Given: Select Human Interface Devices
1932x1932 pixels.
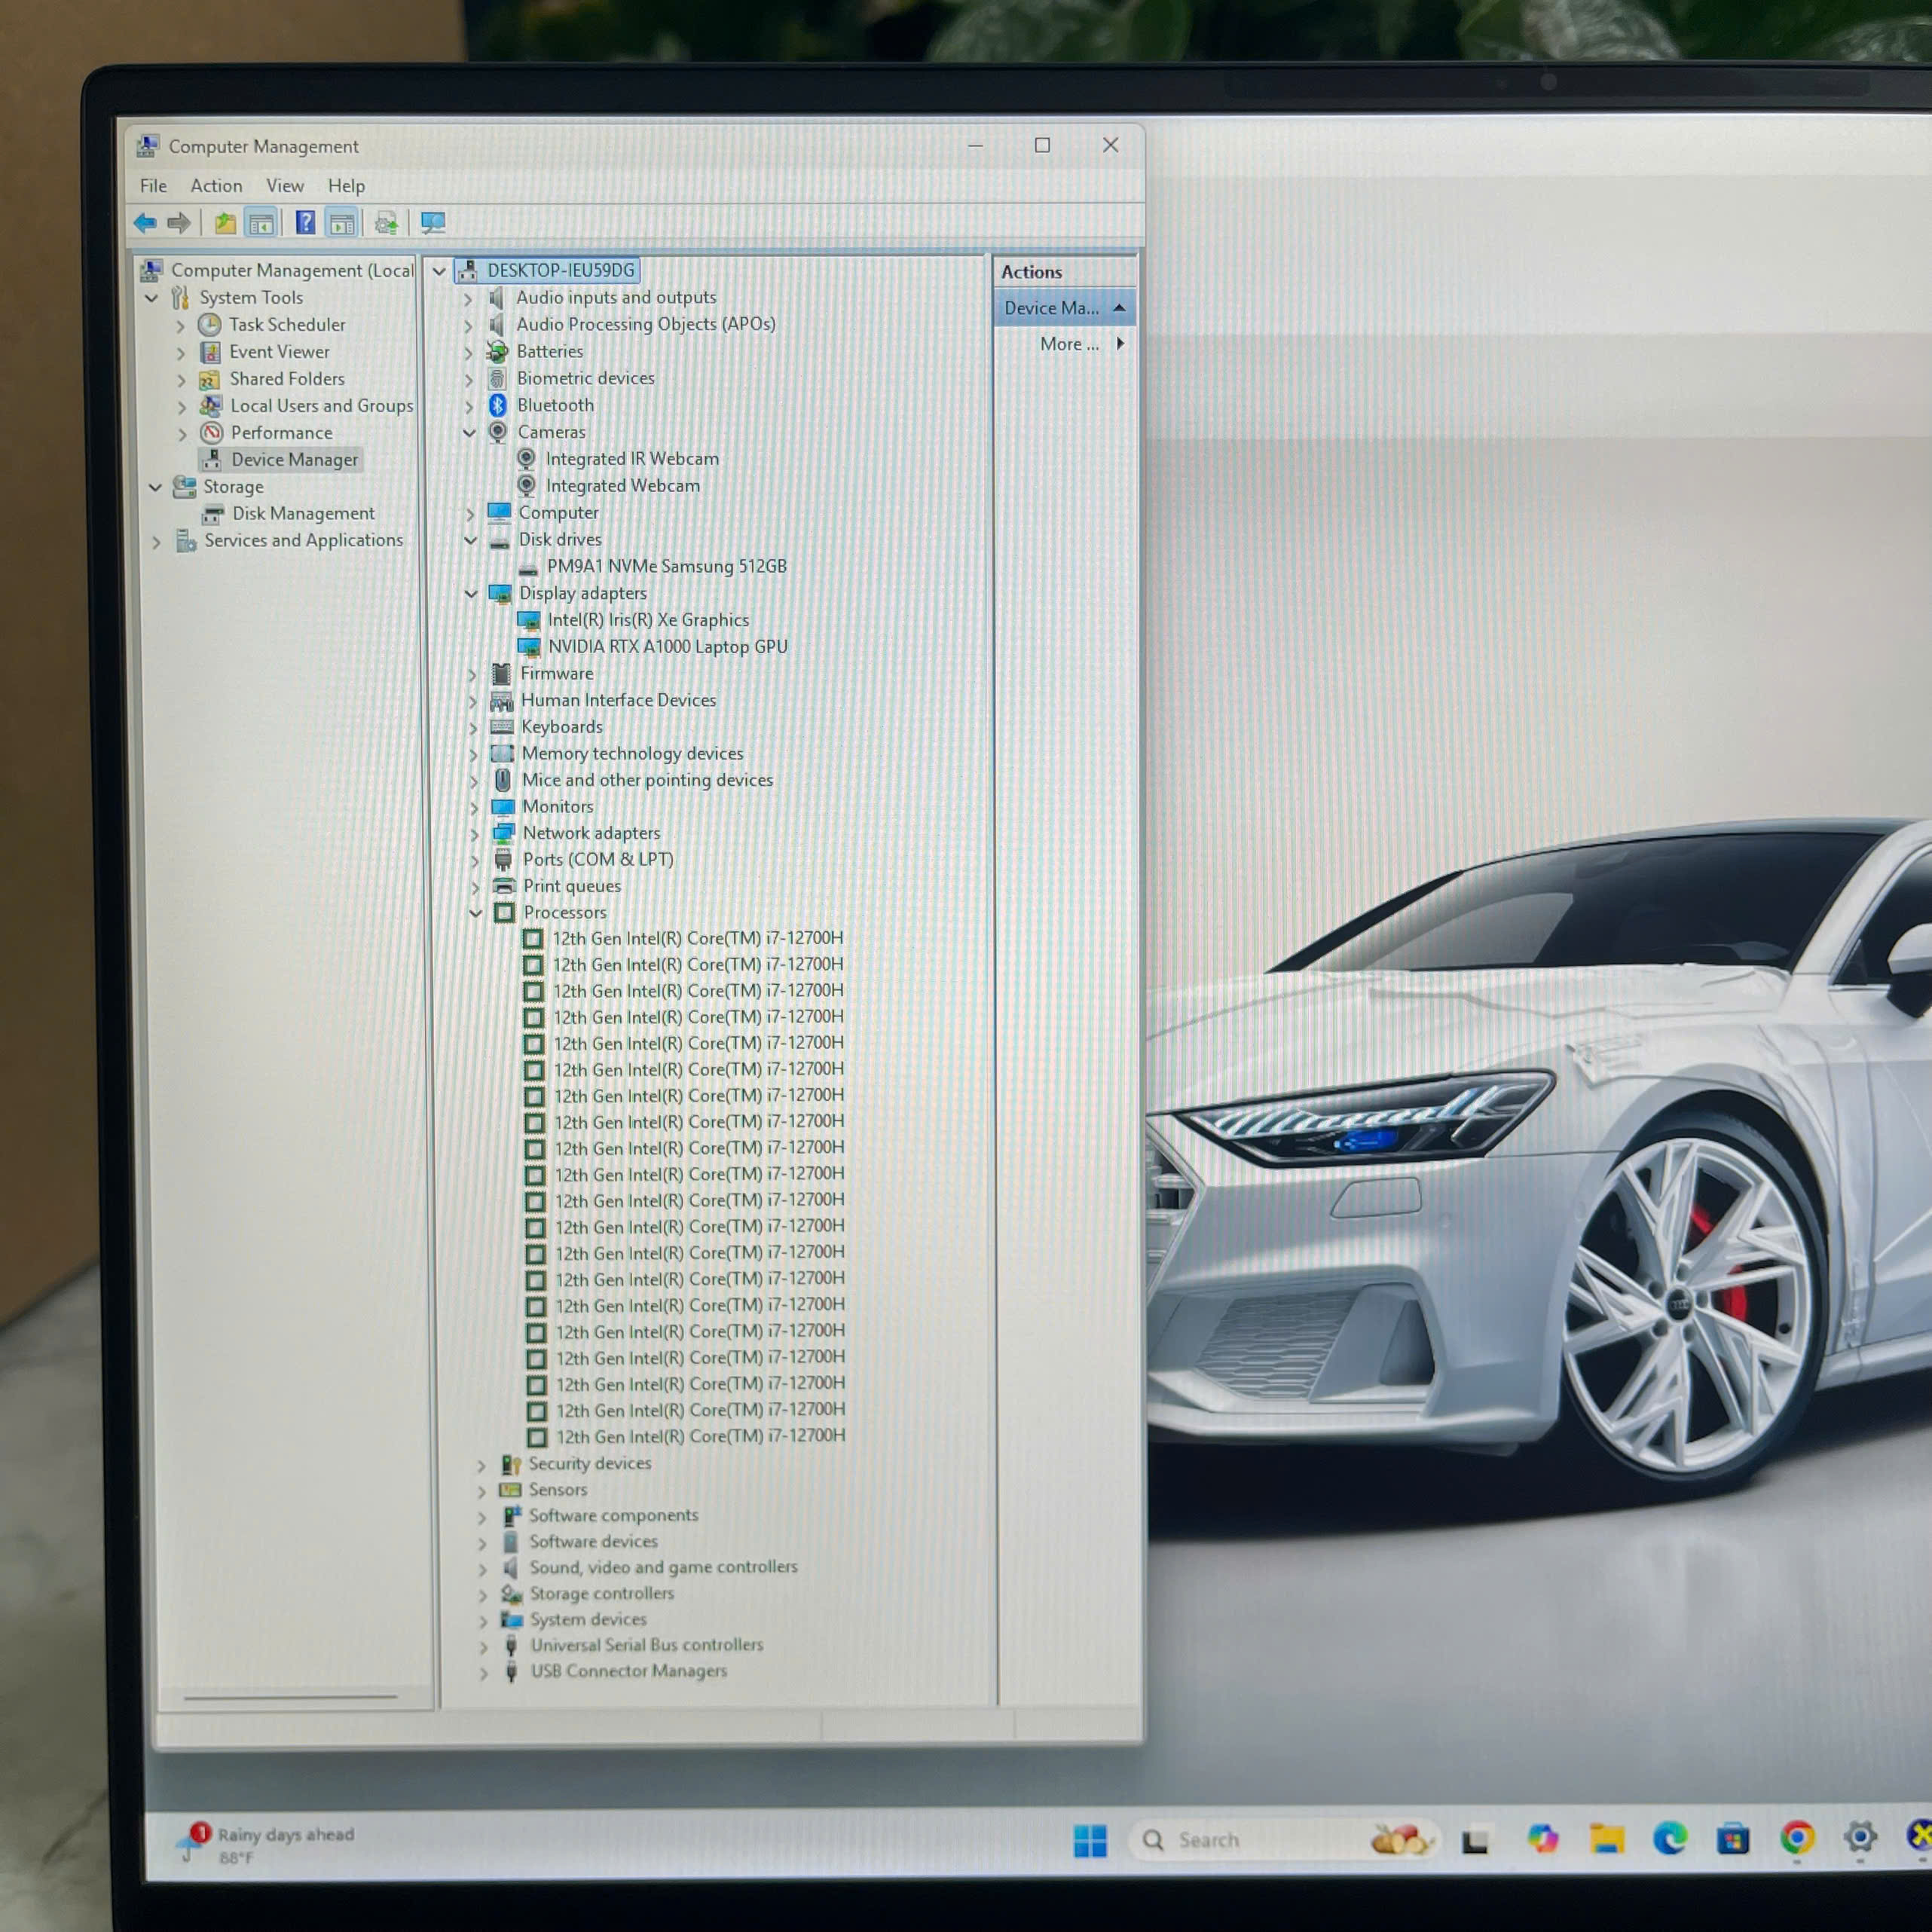Looking at the screenshot, I should (618, 700).
